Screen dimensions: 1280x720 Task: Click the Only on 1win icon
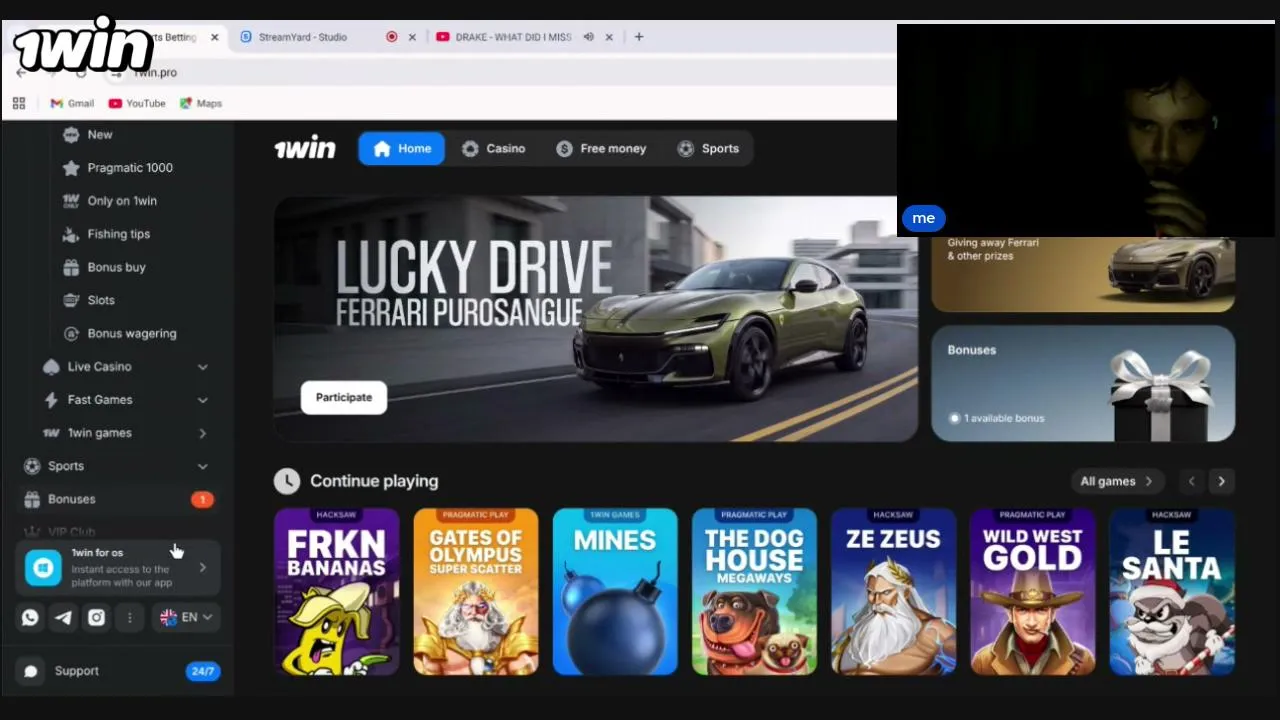(x=71, y=201)
